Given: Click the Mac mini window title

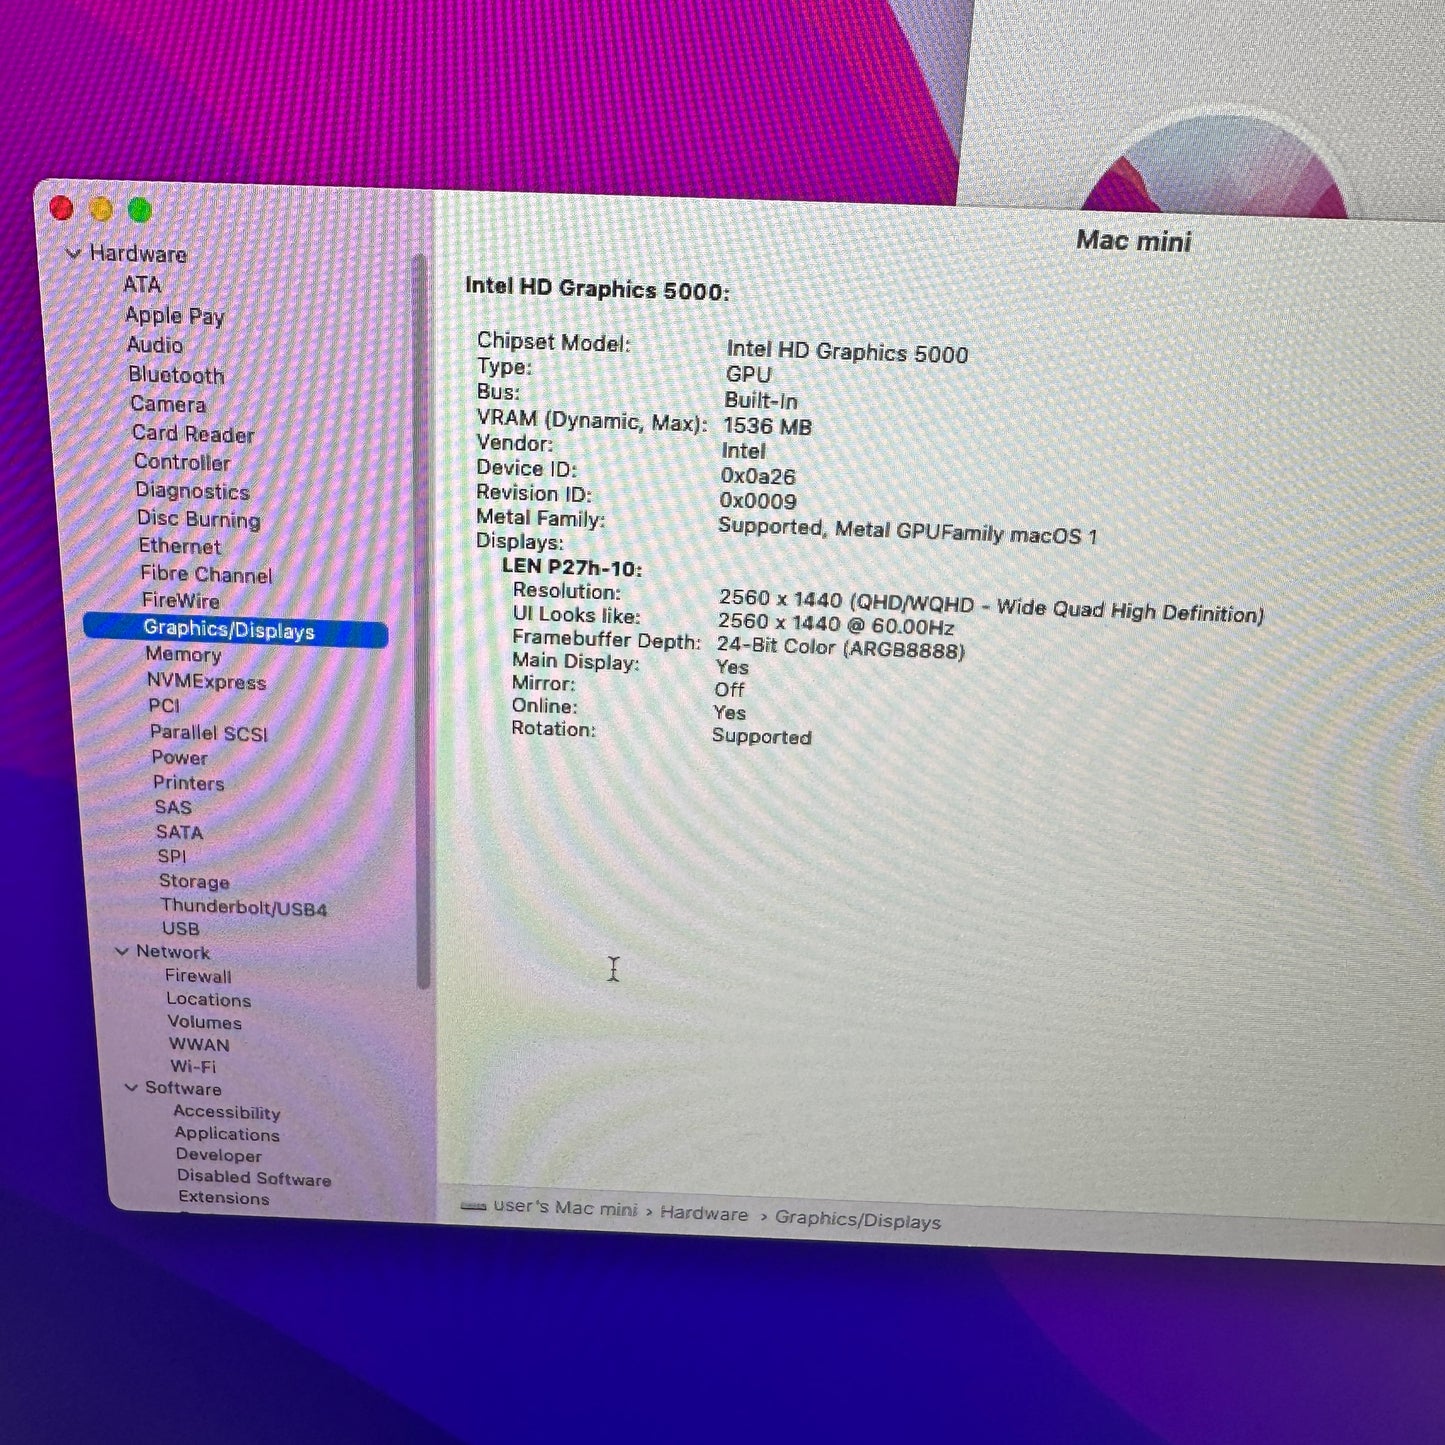Looking at the screenshot, I should point(1134,241).
